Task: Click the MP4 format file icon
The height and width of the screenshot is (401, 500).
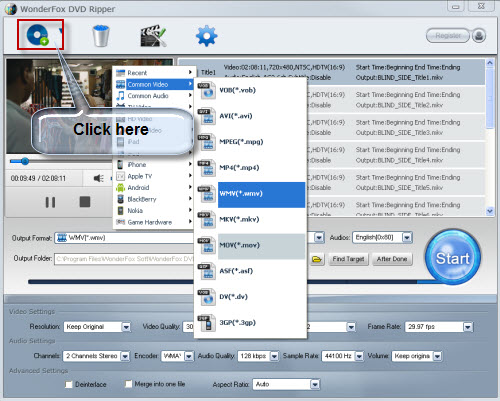Action: (x=207, y=168)
